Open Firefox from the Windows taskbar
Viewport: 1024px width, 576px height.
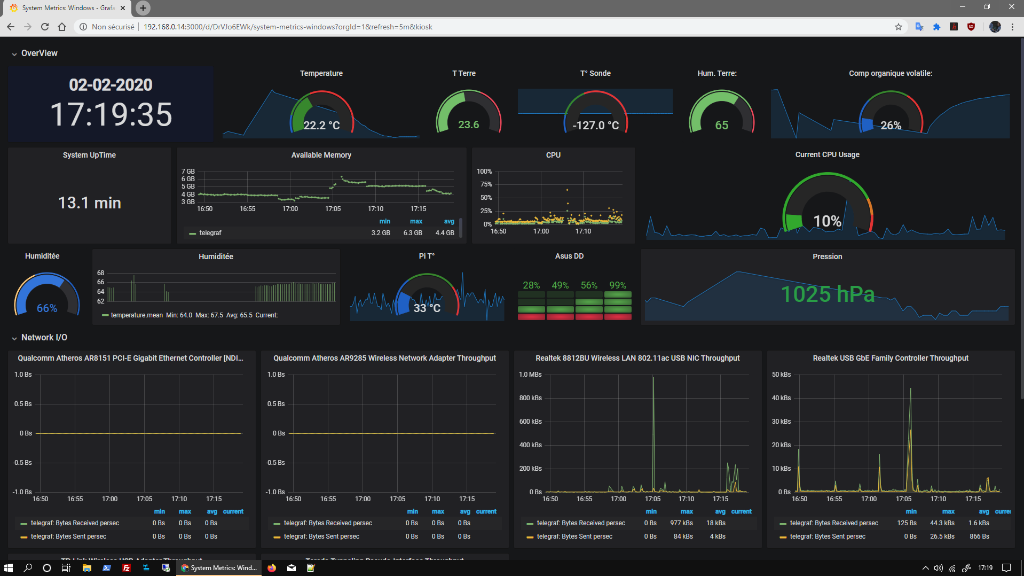271,567
